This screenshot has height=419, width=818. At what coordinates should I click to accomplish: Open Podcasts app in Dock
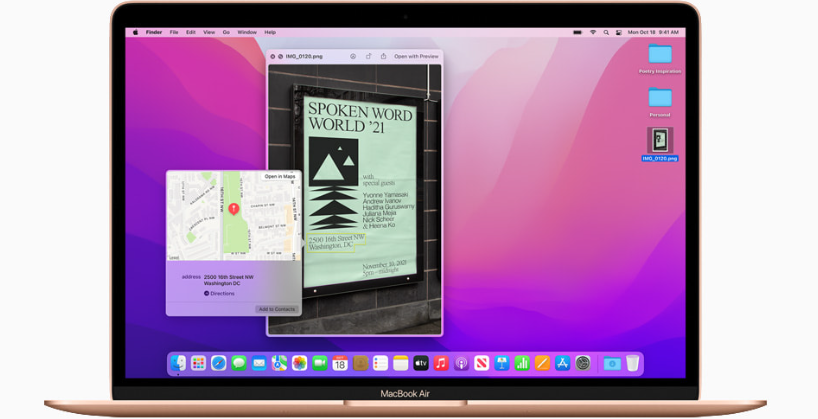click(x=461, y=363)
